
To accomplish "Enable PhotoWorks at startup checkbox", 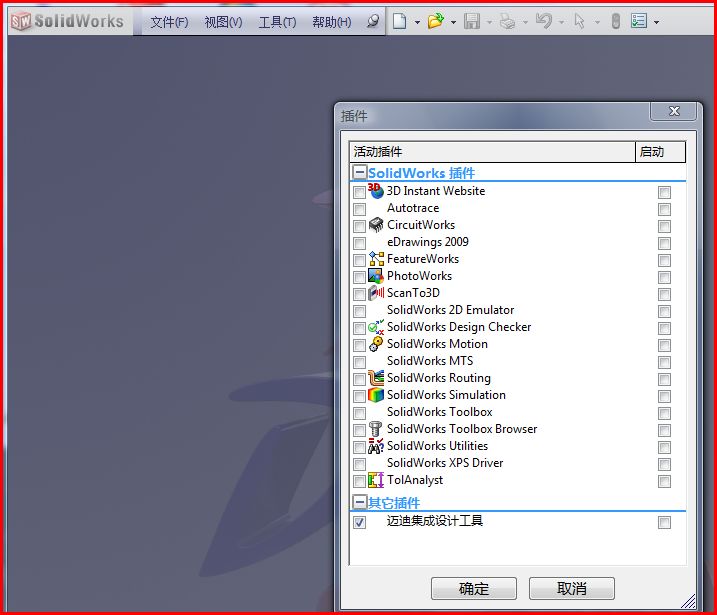I will click(x=664, y=277).
